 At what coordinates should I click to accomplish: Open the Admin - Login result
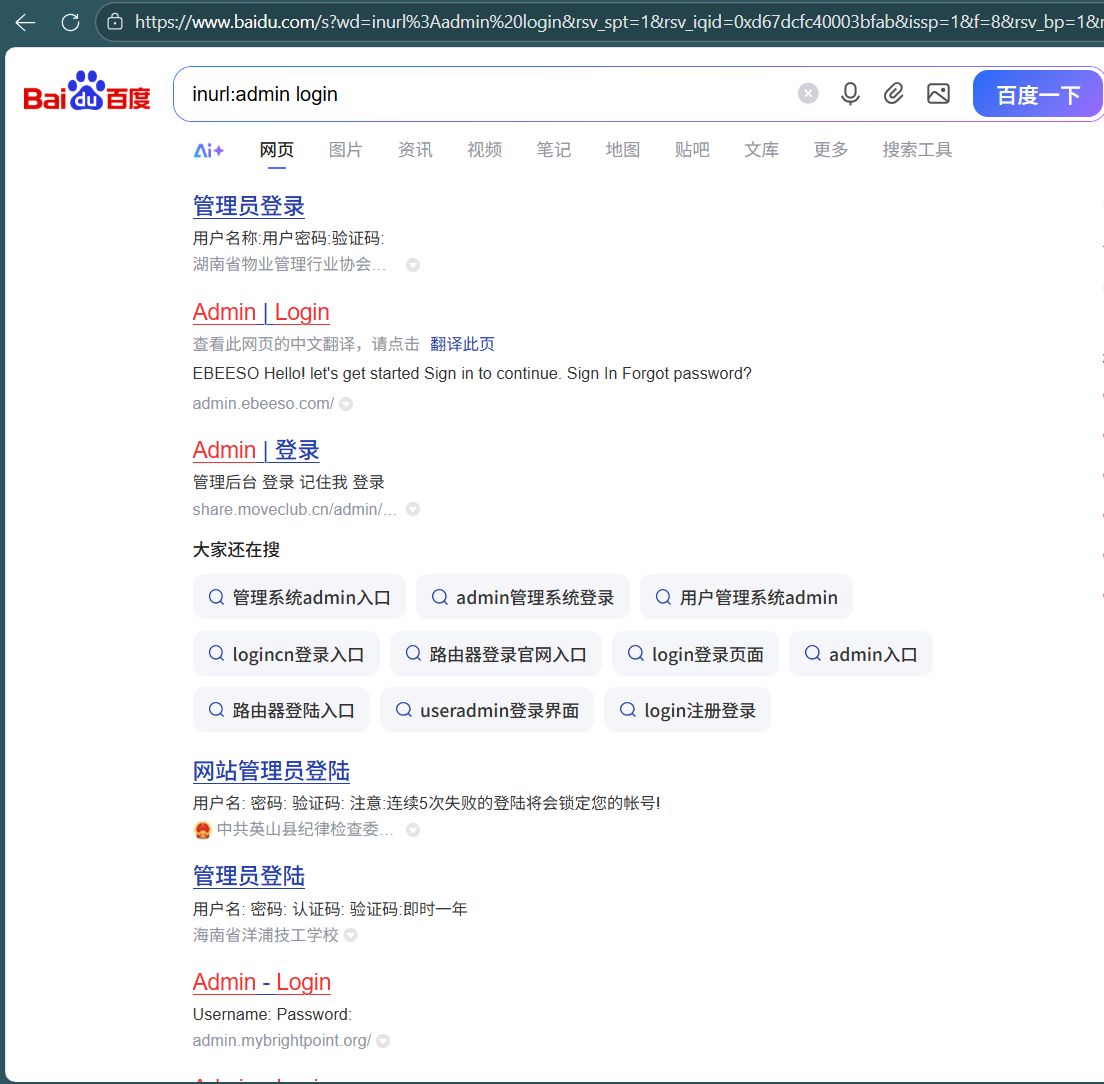coord(262,982)
